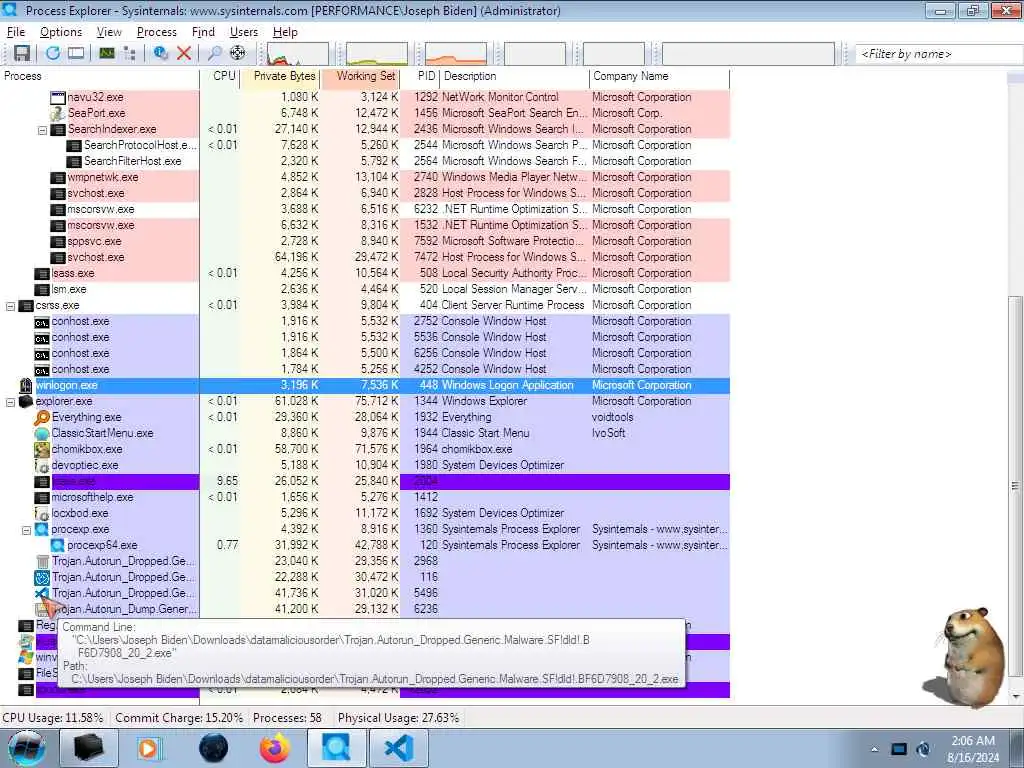Click the CPU usage mini graph
The width and height of the screenshot is (1024, 768).
click(298, 54)
